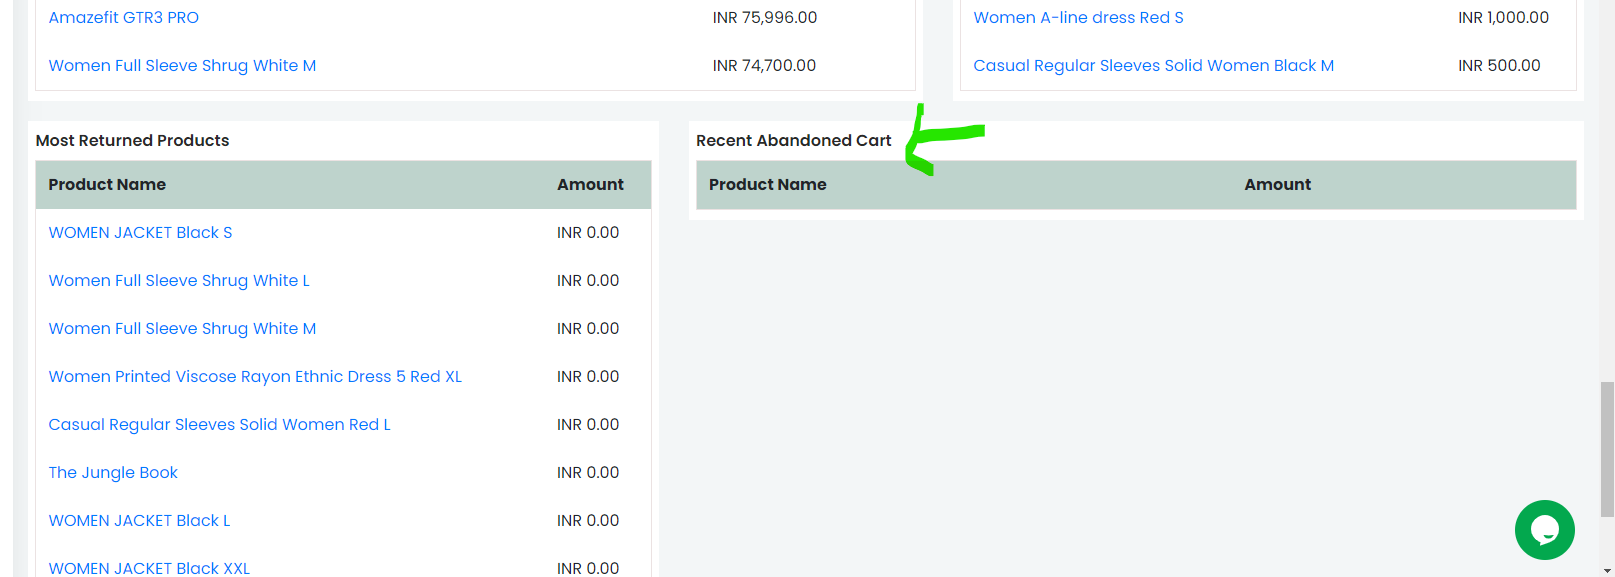
Task: Open WOMEN JACKET Black XXL link
Action: click(x=149, y=568)
